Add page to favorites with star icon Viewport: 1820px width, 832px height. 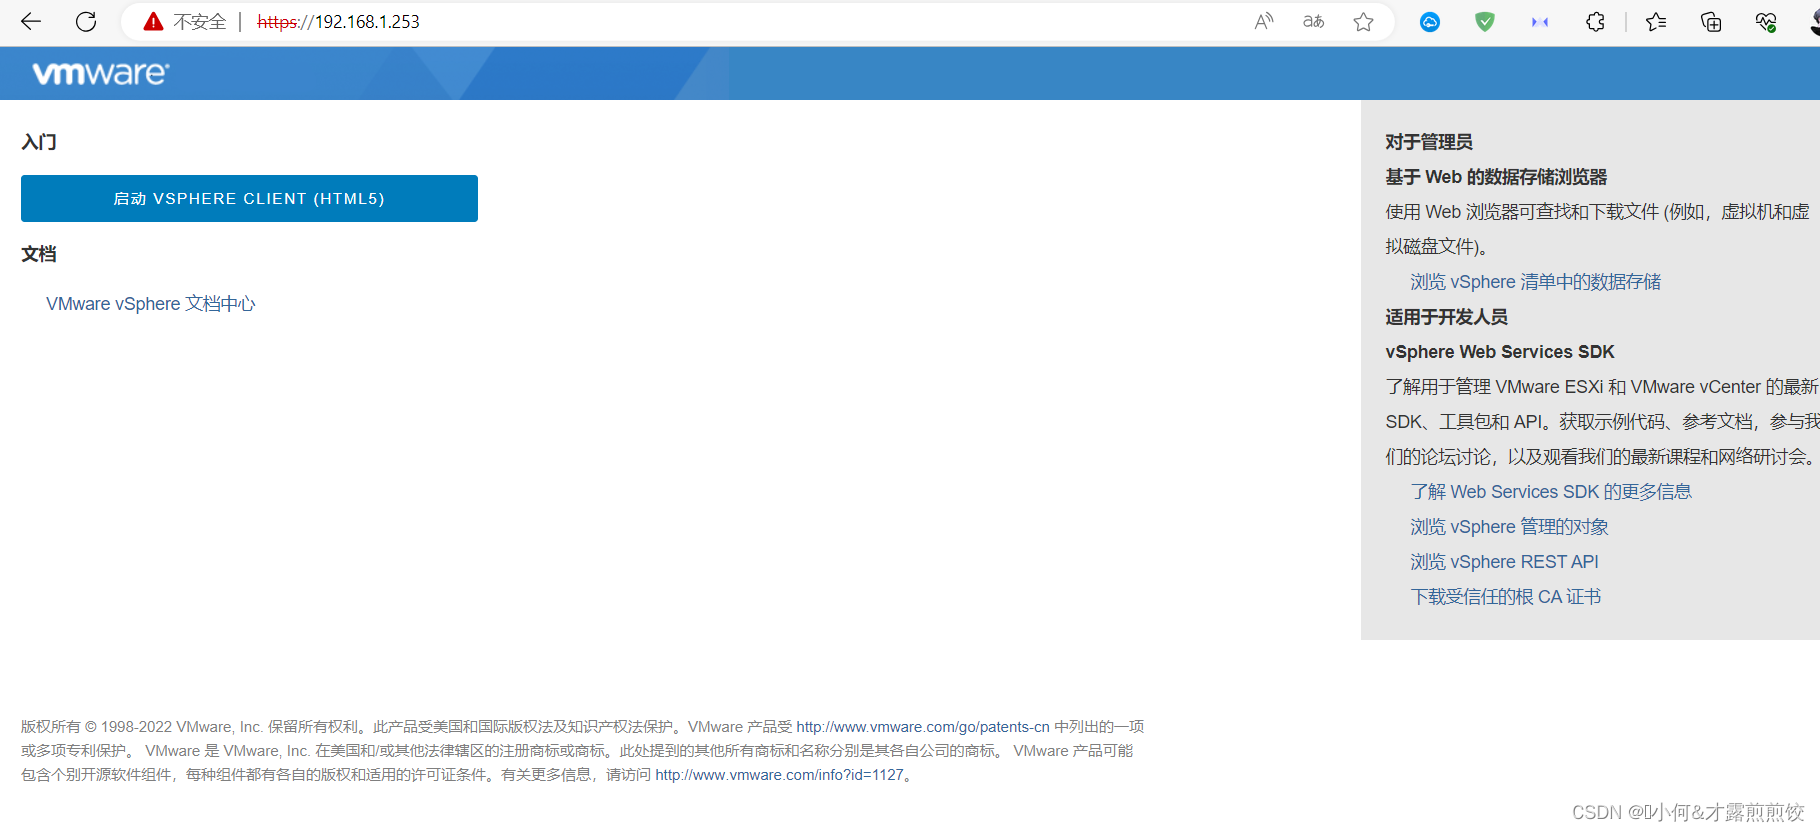1363,22
